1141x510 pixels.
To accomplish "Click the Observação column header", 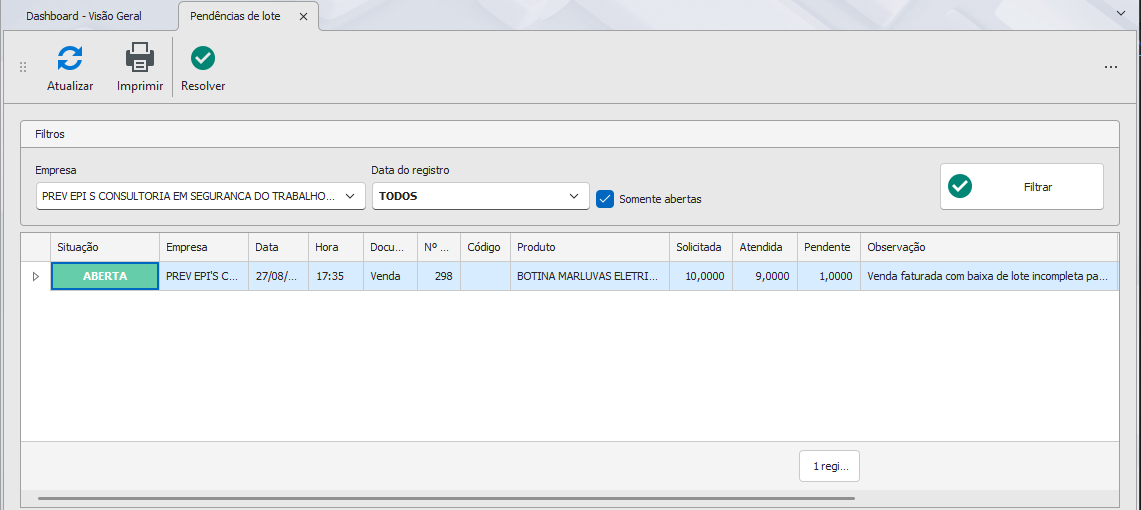I will (x=989, y=247).
